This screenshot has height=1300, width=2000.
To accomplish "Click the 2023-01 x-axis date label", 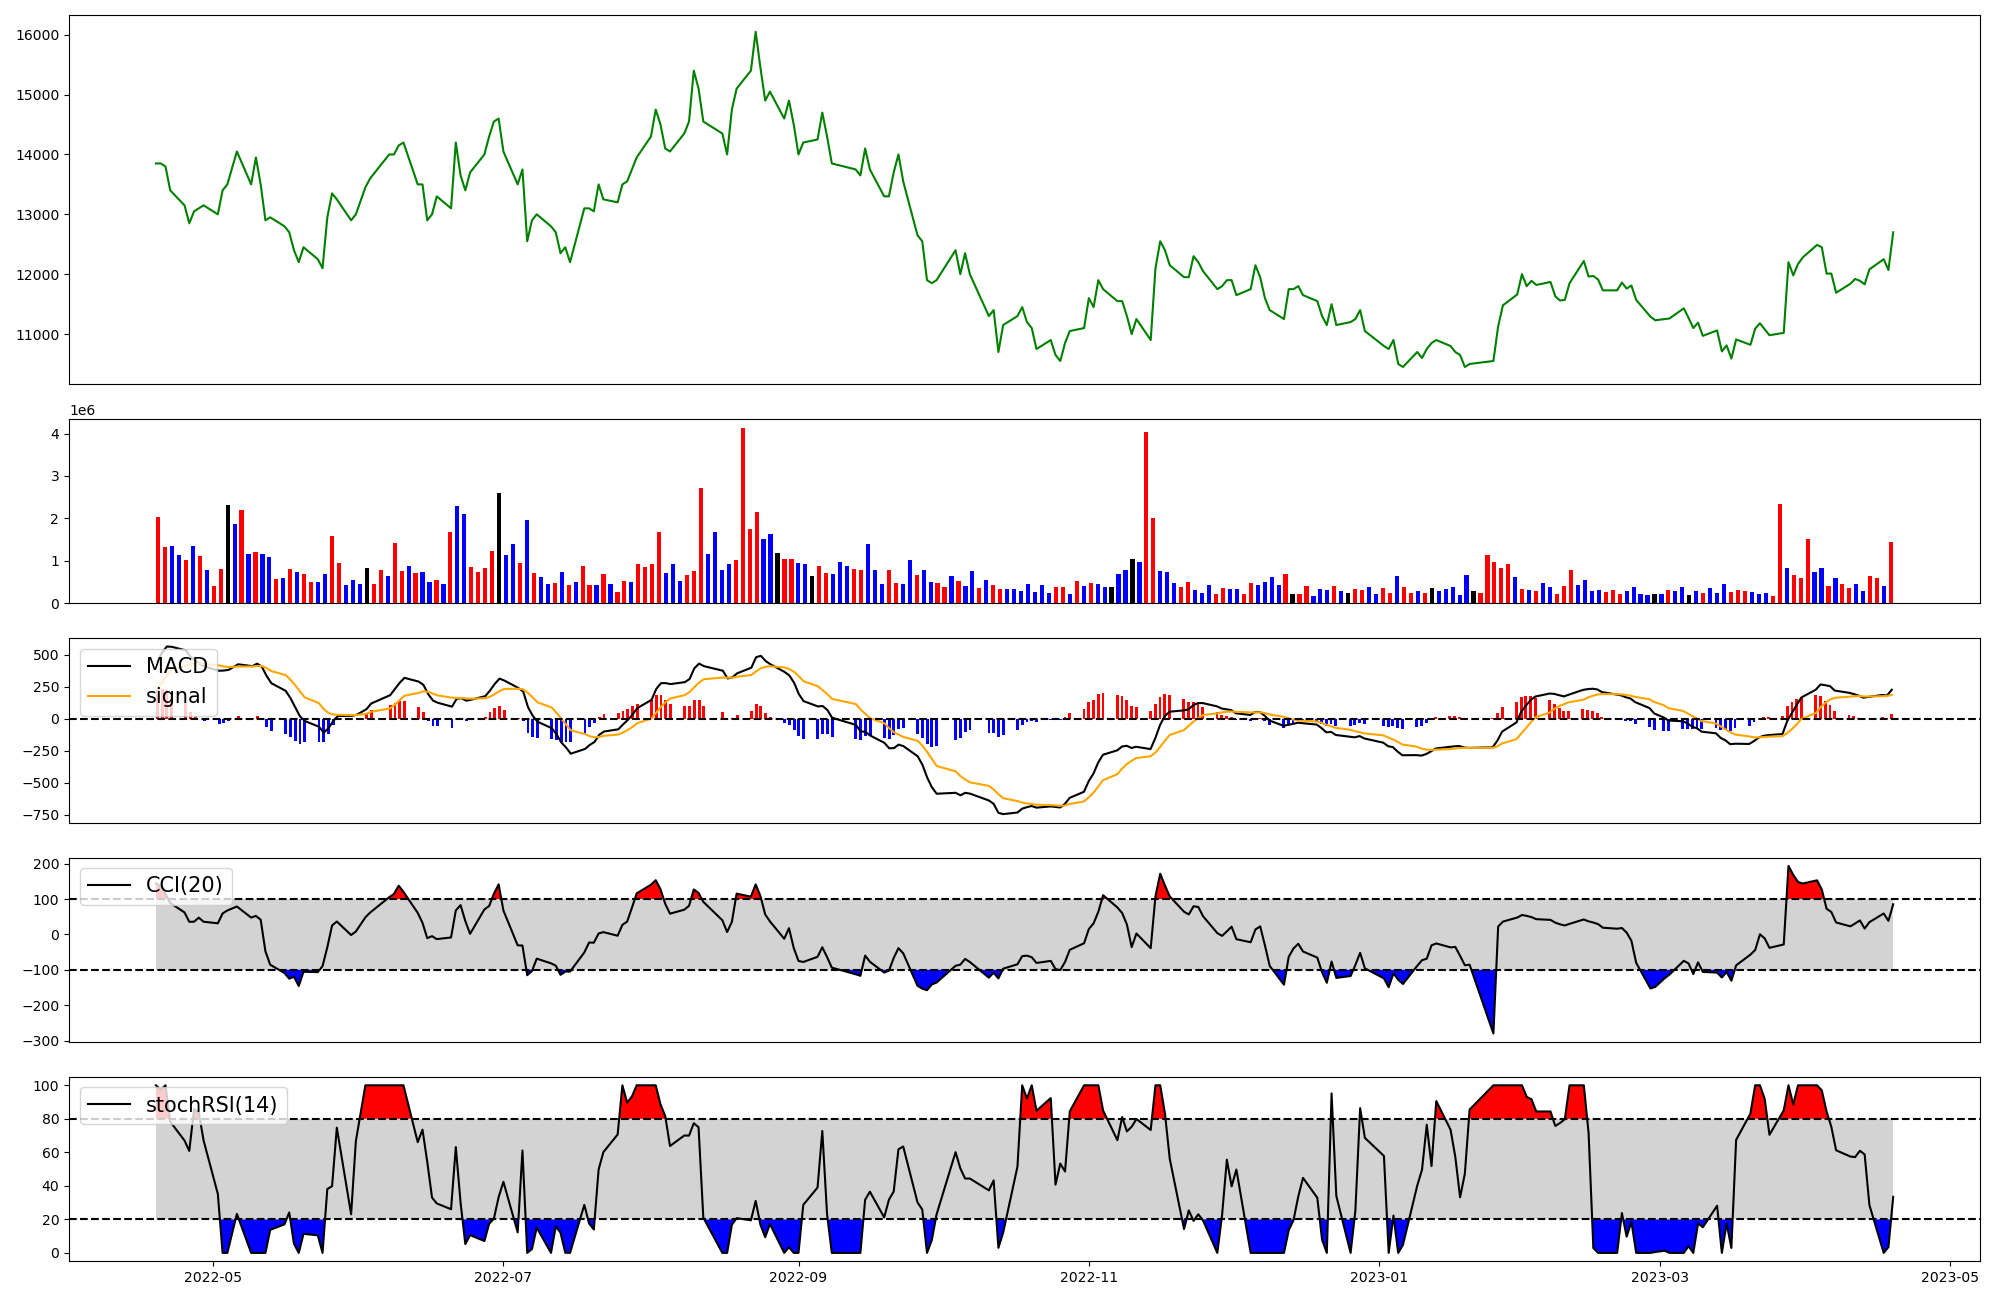I will (1379, 1277).
